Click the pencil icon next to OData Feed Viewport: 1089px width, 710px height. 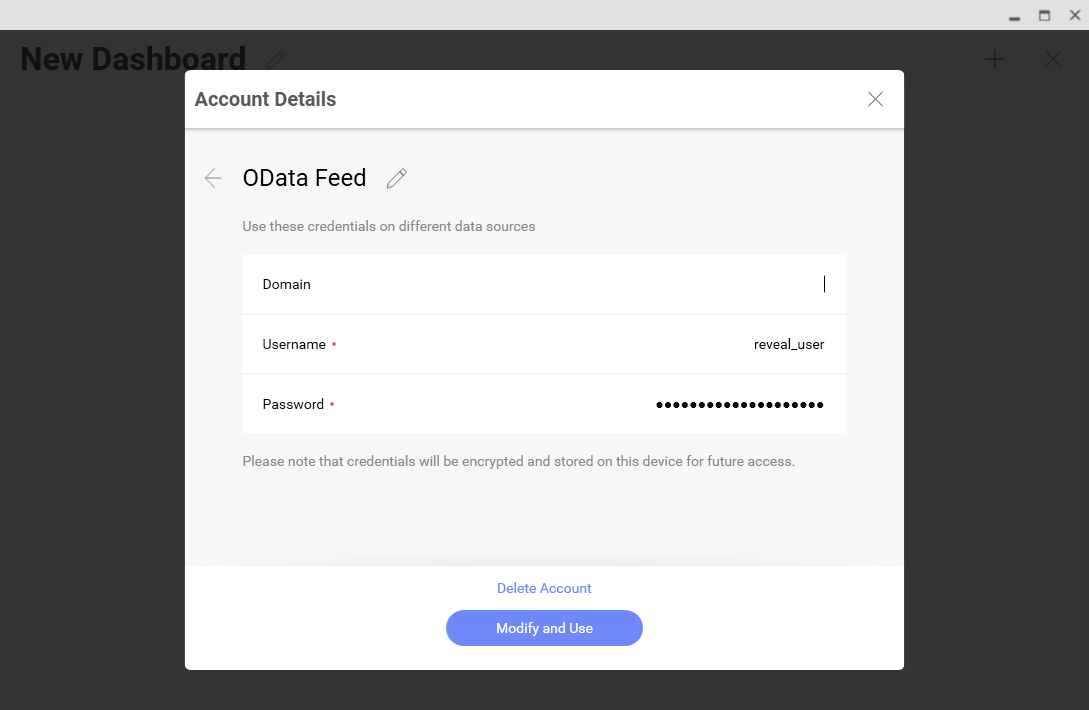(397, 178)
